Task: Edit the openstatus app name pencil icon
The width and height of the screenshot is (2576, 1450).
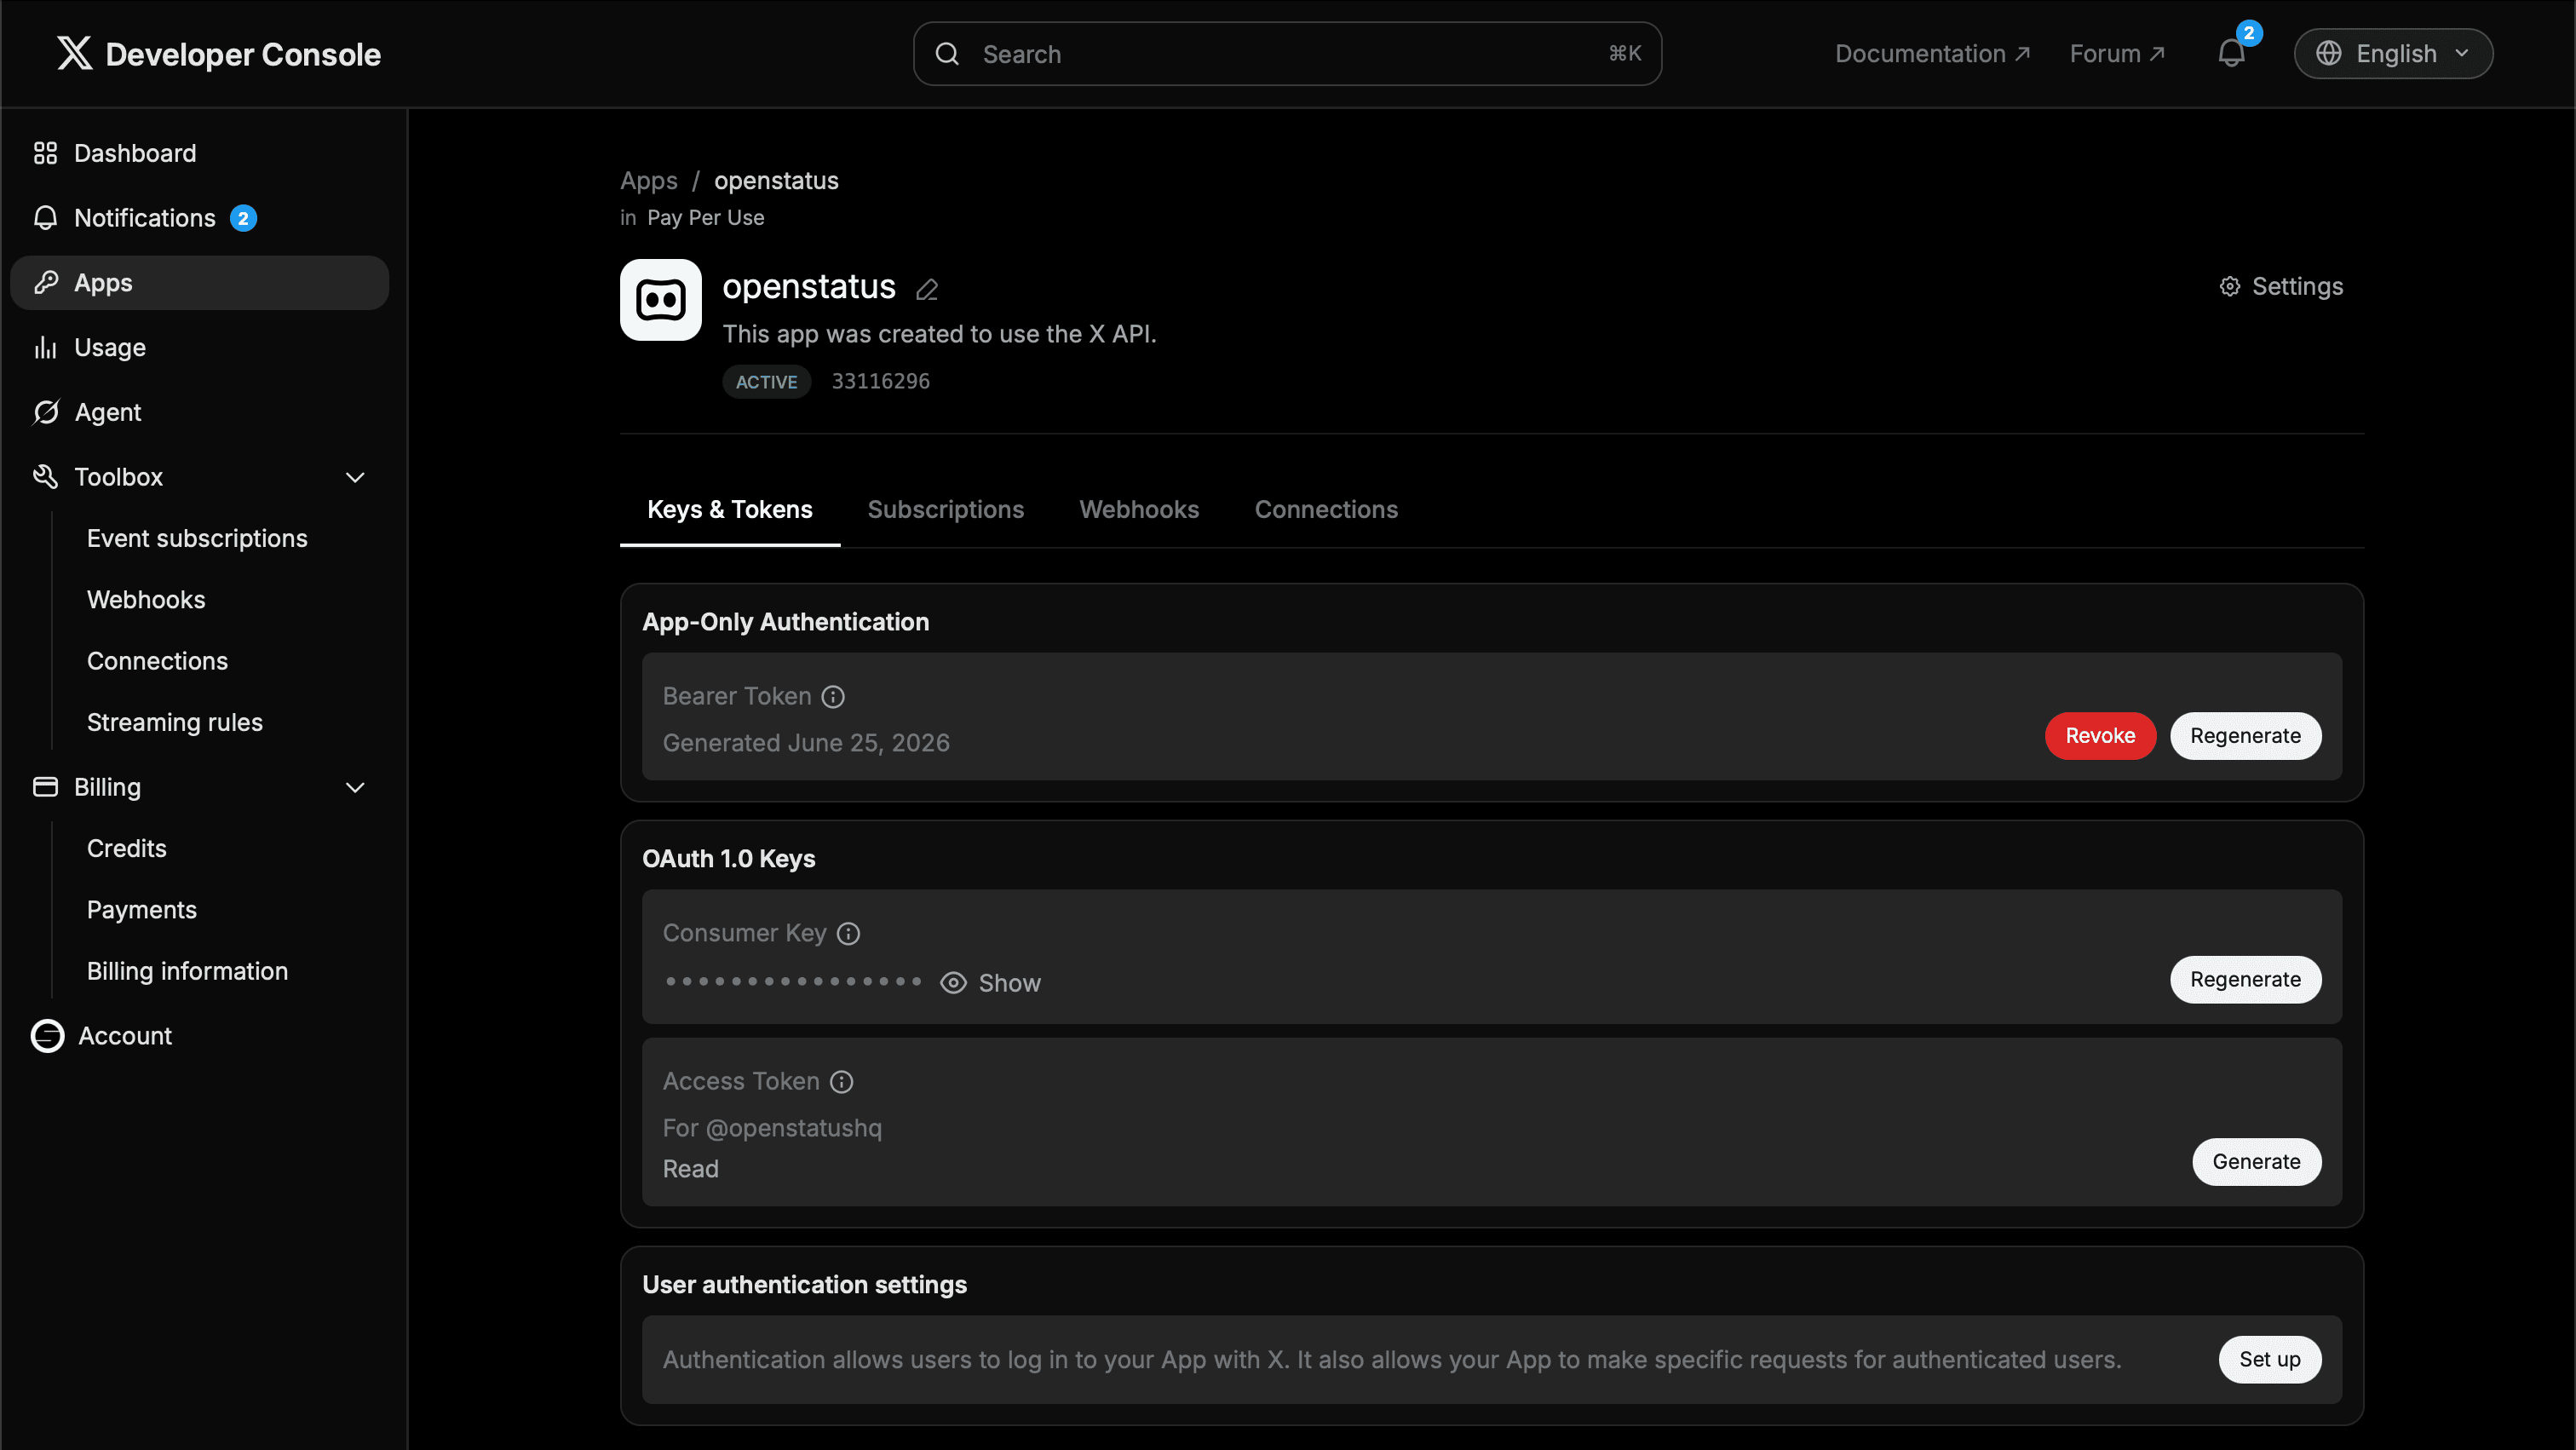Action: (x=927, y=289)
